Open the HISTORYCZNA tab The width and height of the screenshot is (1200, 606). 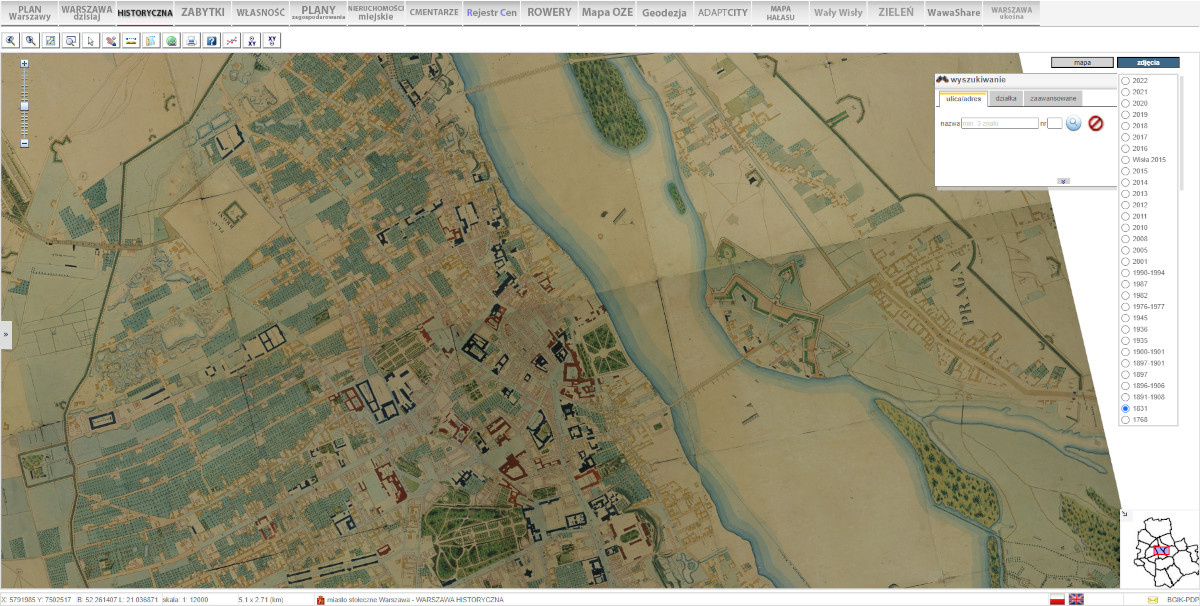[x=144, y=13]
